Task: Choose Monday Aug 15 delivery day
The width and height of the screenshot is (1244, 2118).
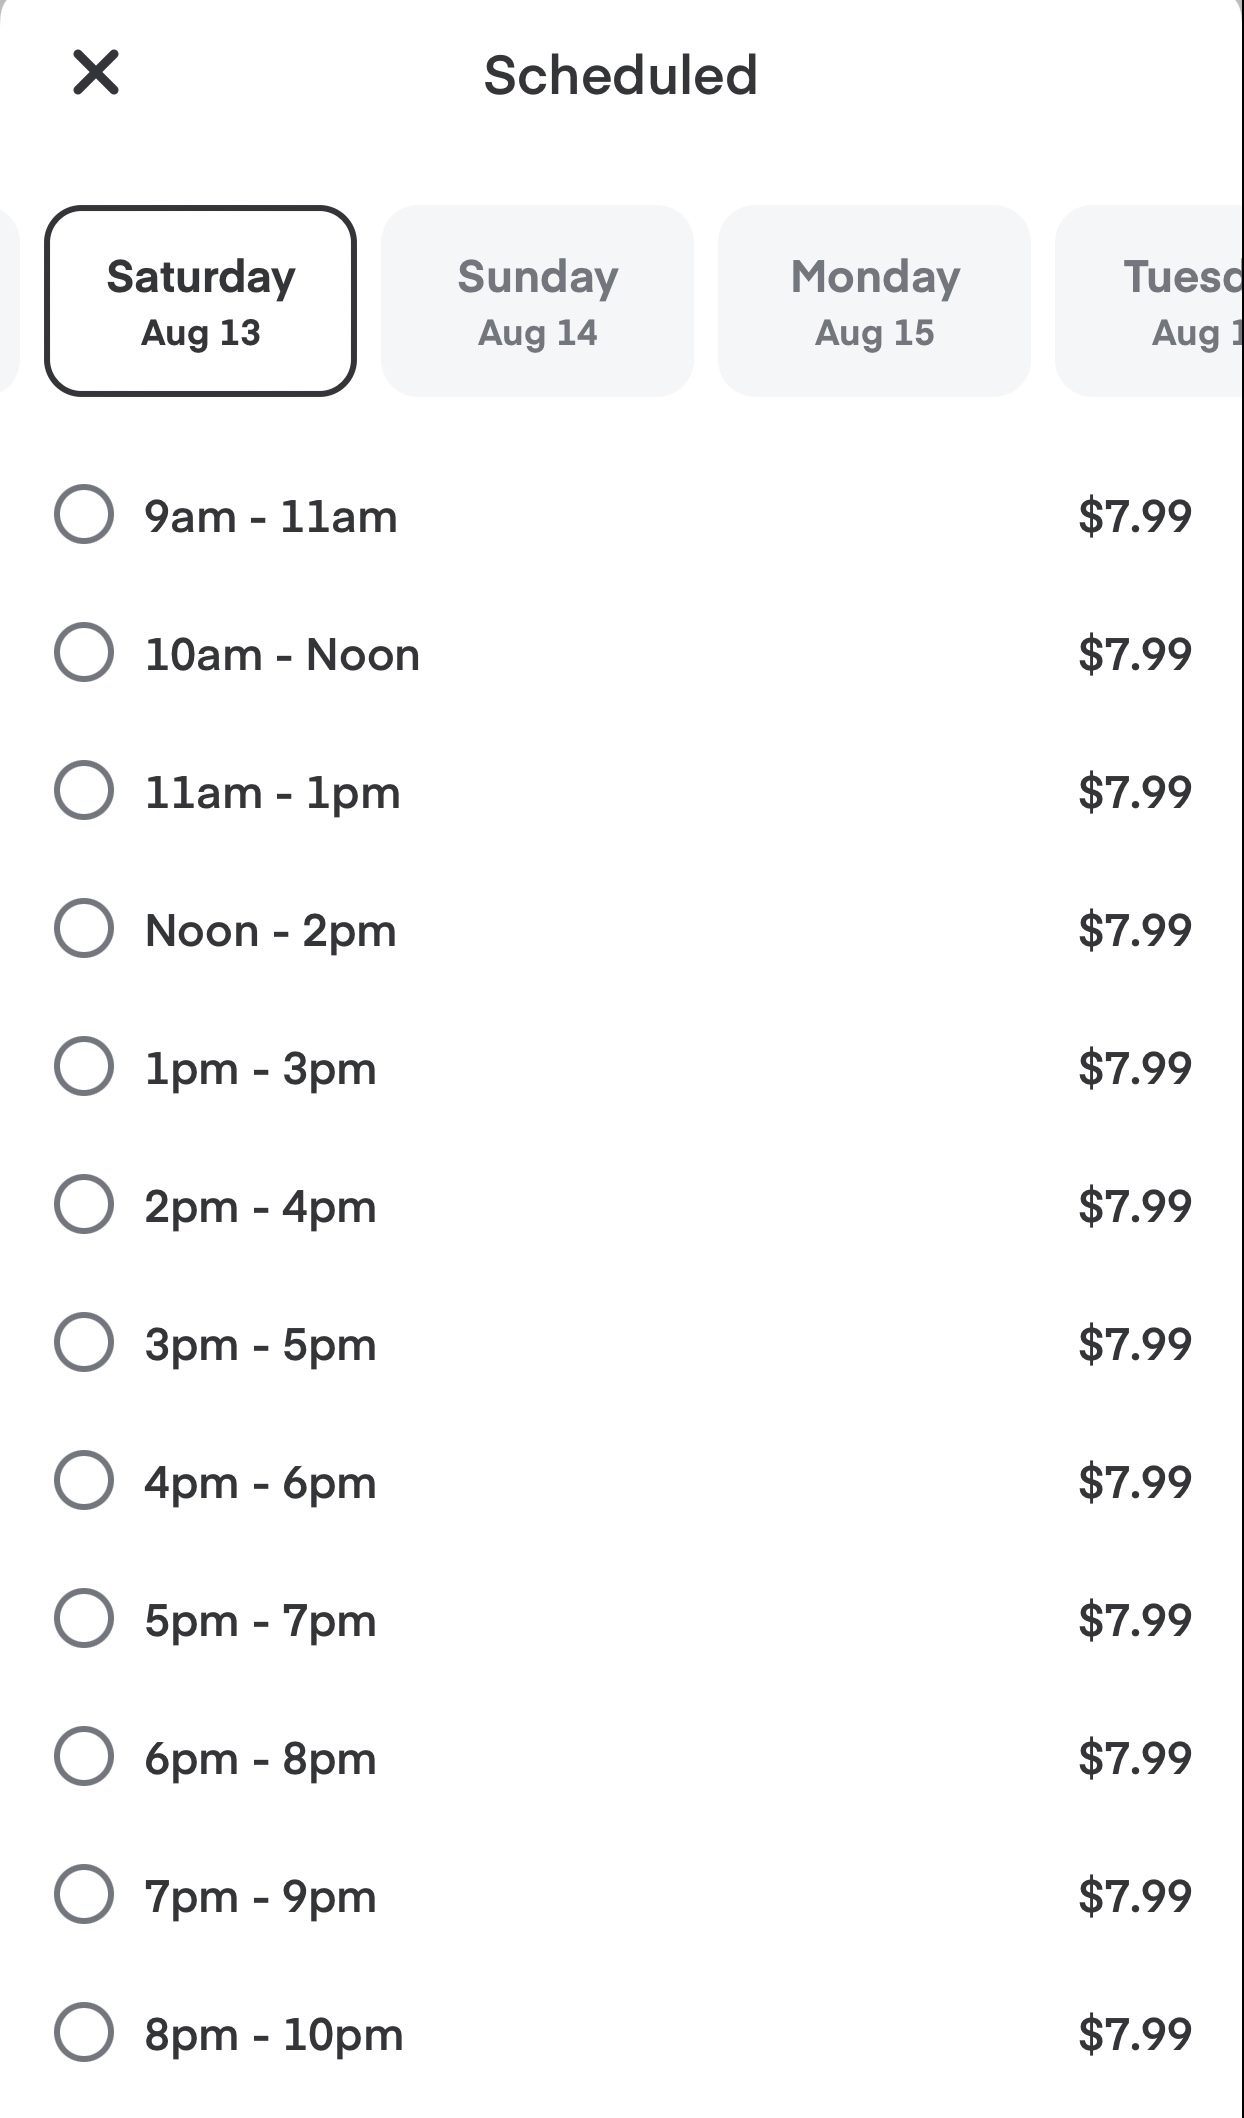Action: click(874, 301)
